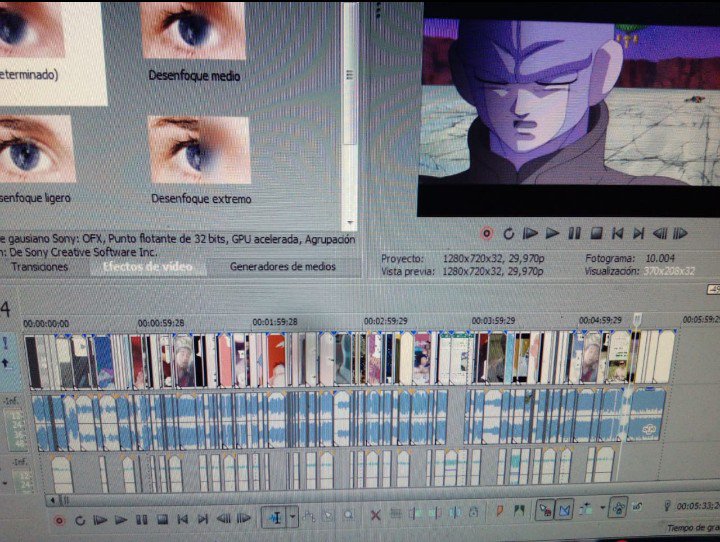The height and width of the screenshot is (542, 720).
Task: Play the video in the preview window
Action: point(552,233)
